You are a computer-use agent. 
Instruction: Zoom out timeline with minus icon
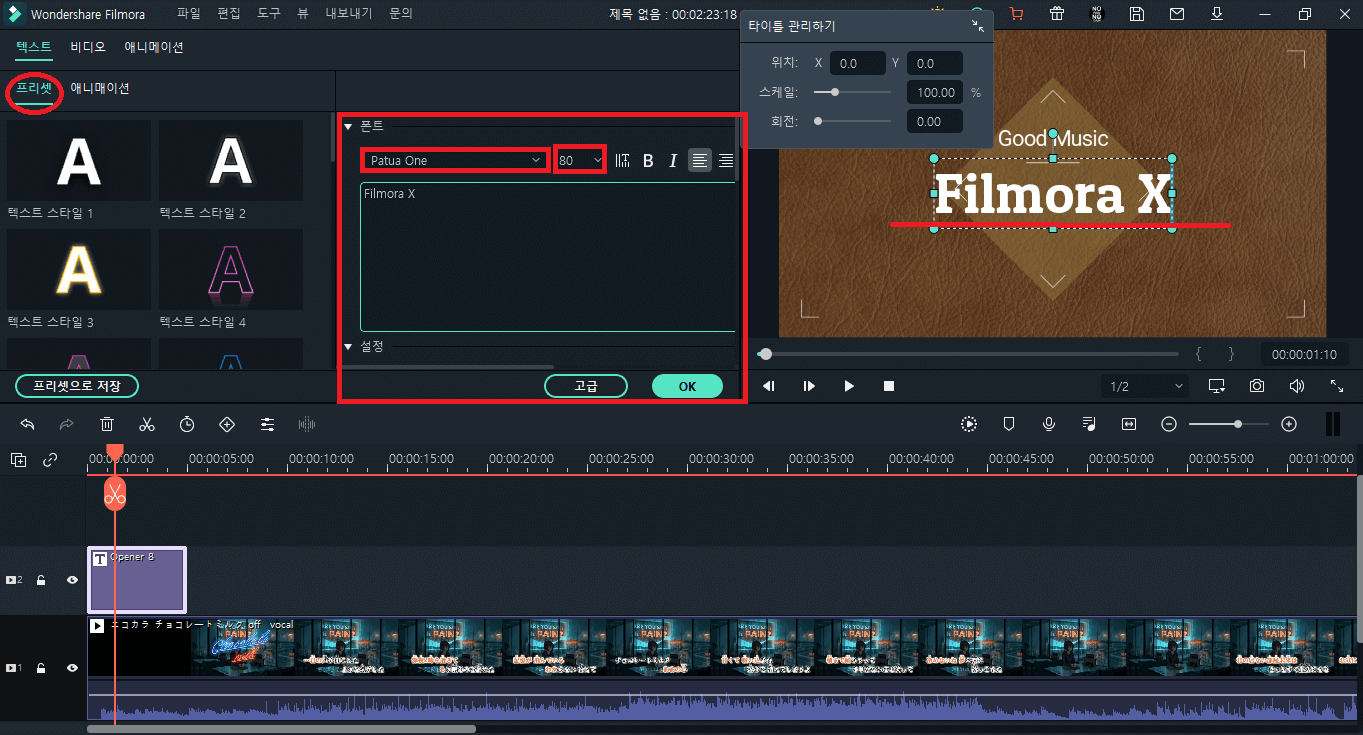click(x=1169, y=424)
